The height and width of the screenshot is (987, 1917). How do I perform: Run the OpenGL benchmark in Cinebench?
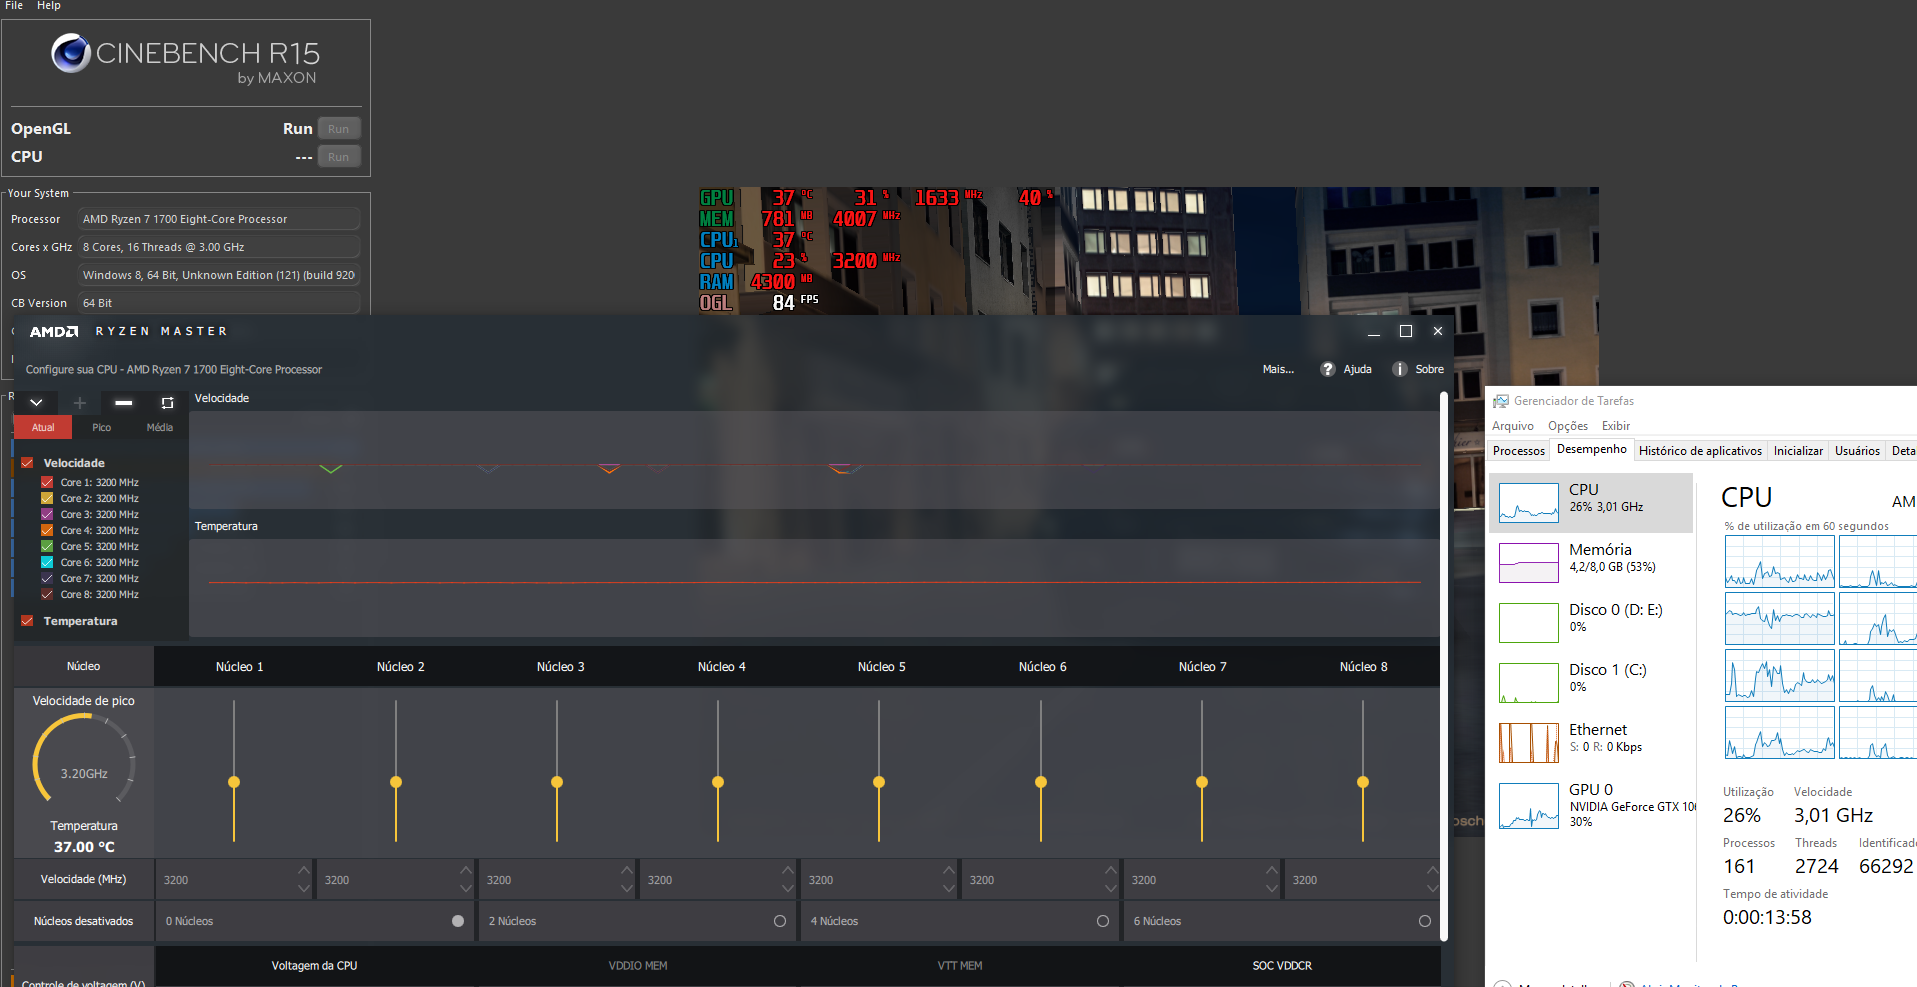(339, 129)
